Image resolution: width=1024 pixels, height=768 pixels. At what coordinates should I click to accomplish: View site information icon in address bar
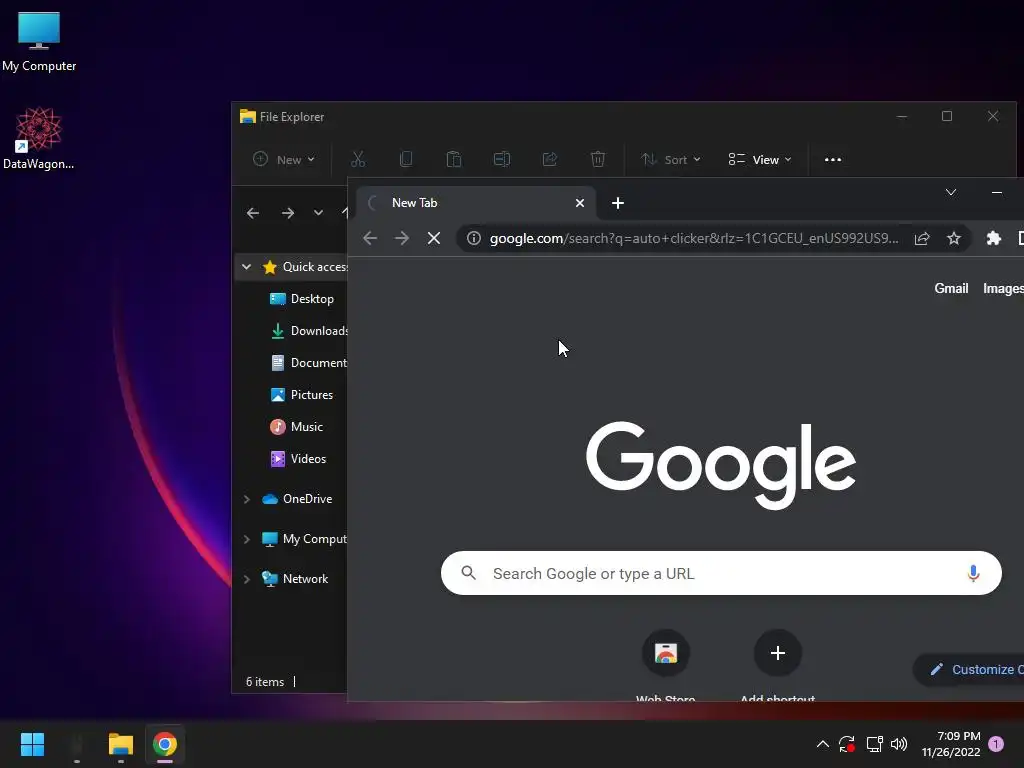474,238
